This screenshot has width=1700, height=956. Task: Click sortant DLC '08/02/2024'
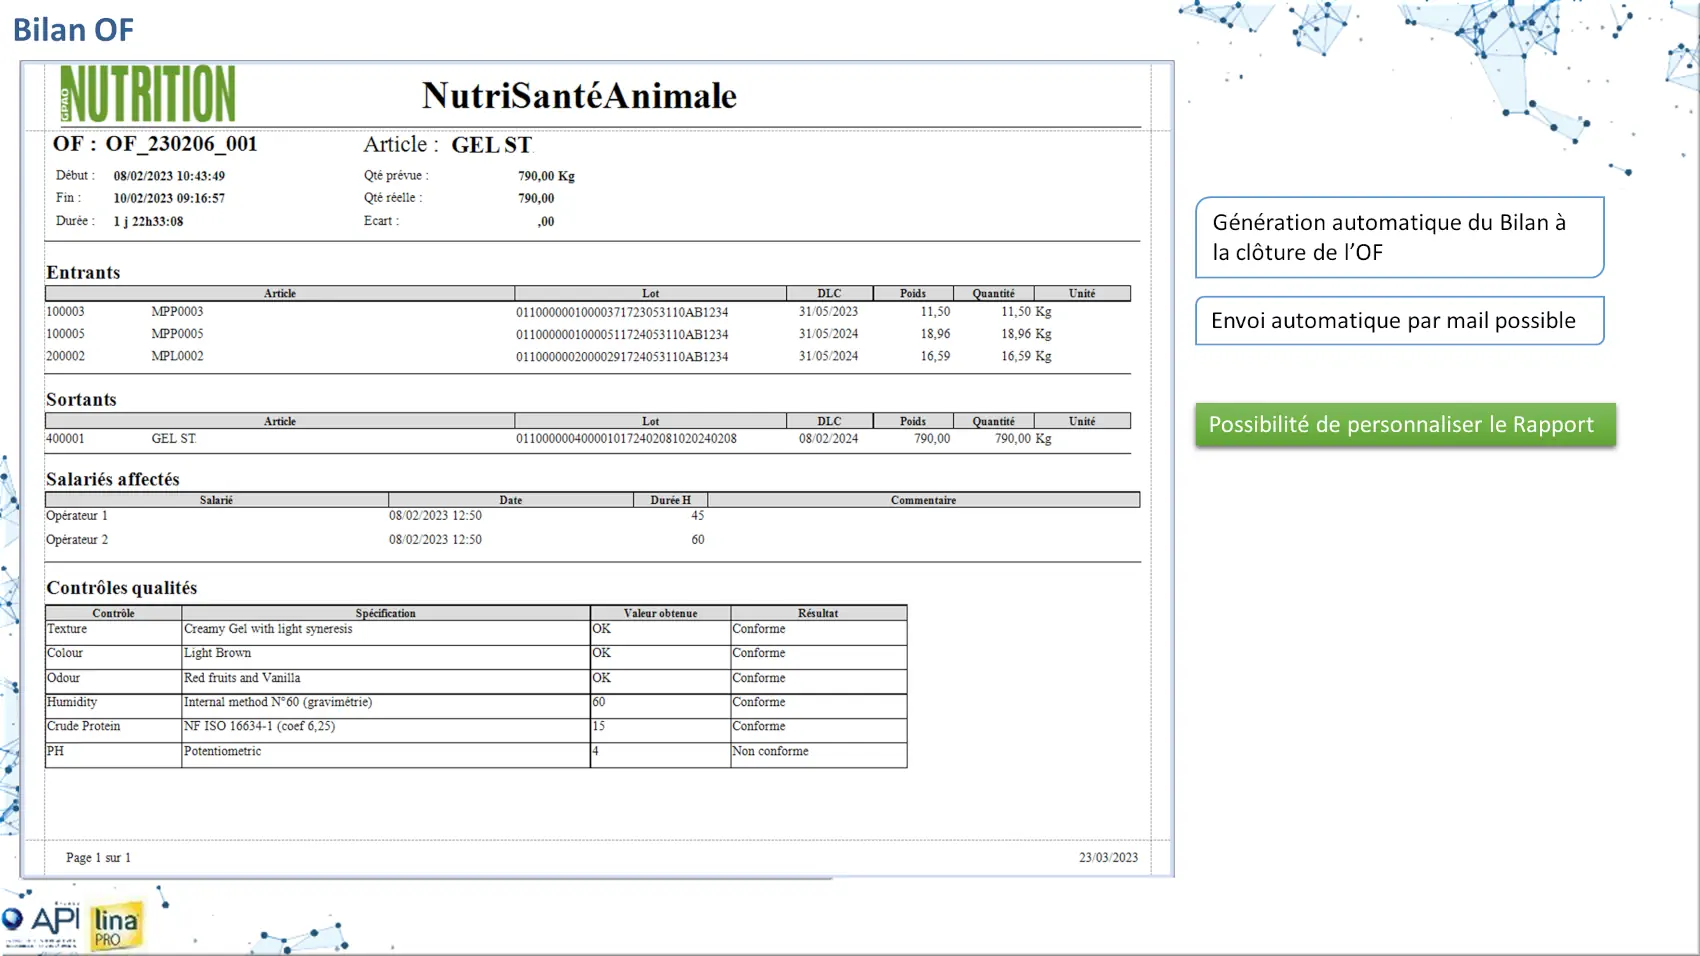coord(828,439)
